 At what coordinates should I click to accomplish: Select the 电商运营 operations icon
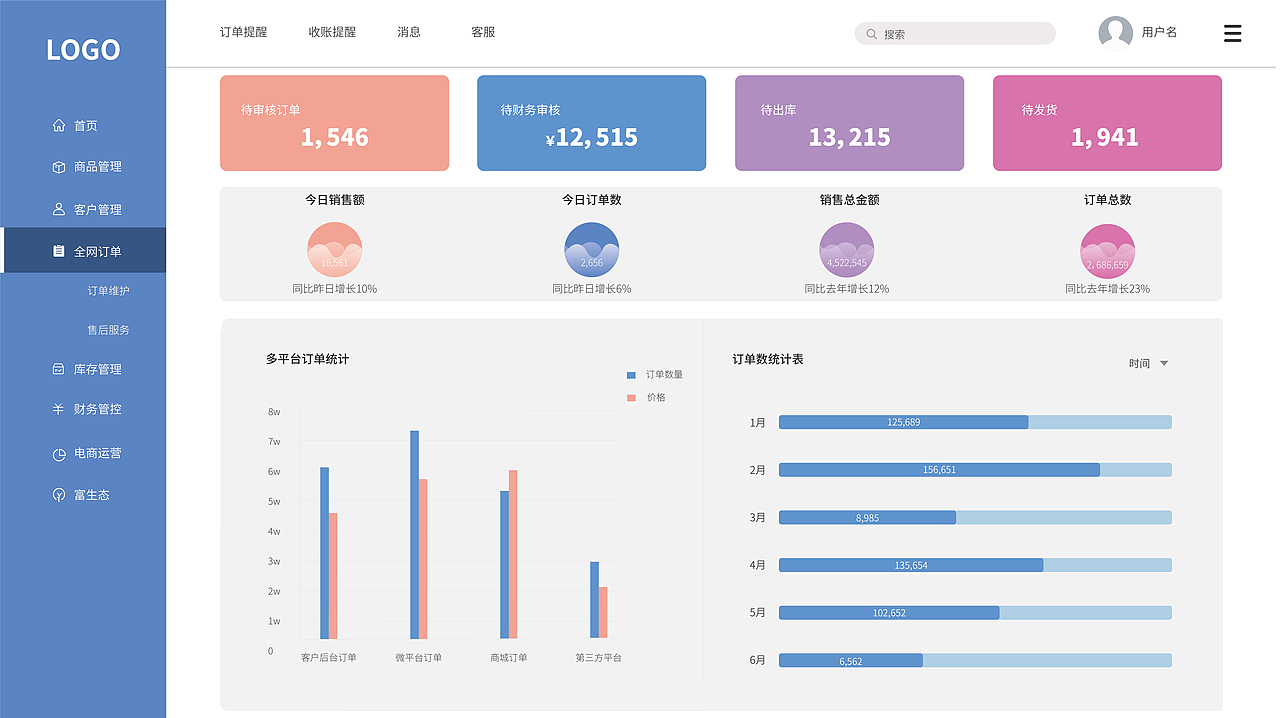coord(61,453)
